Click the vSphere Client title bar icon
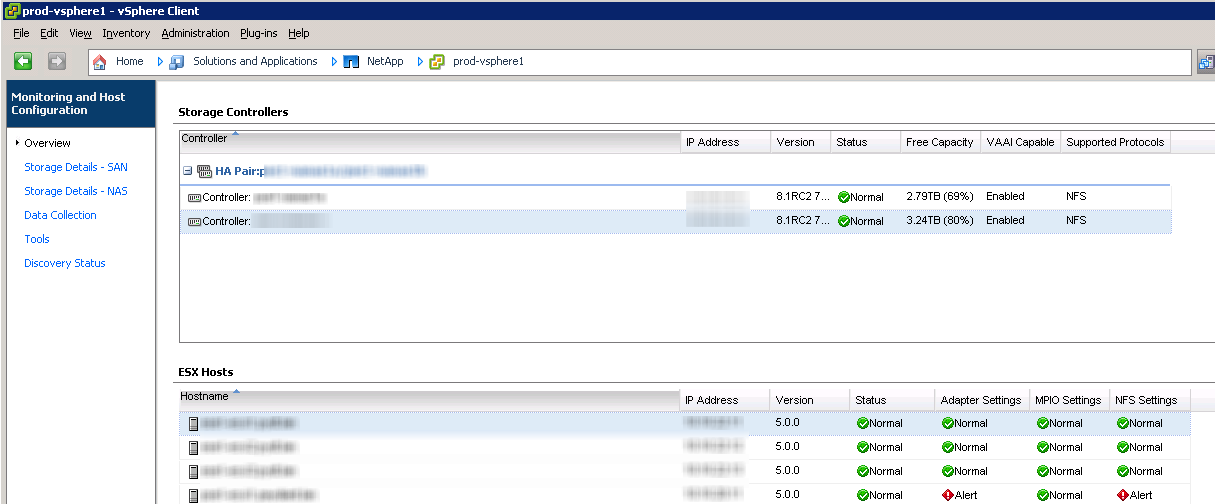This screenshot has width=1215, height=504. (11, 10)
